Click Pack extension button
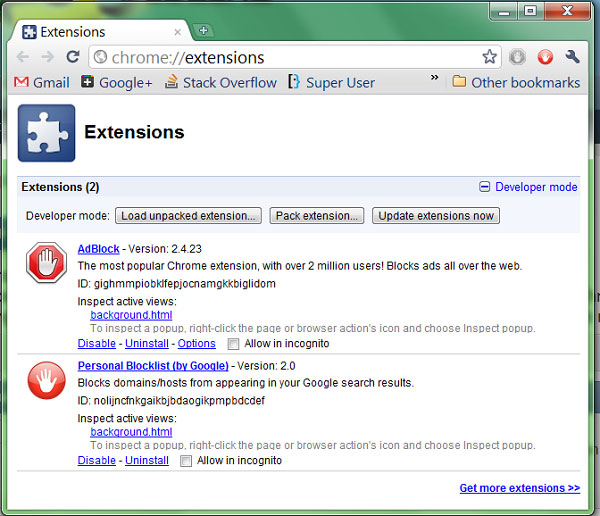 click(x=316, y=216)
